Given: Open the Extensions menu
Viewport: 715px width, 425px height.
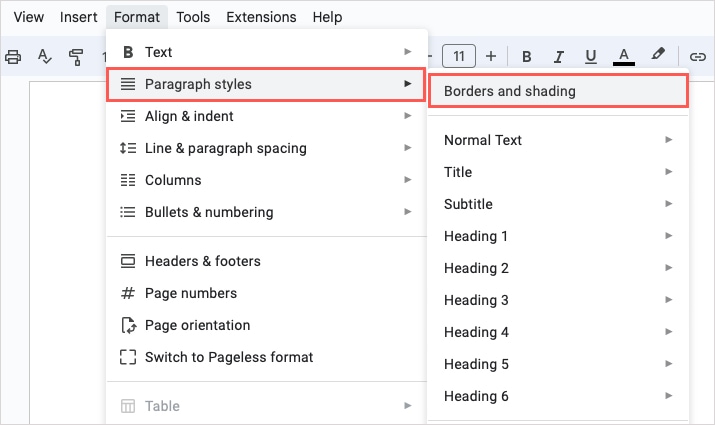Looking at the screenshot, I should 261,17.
